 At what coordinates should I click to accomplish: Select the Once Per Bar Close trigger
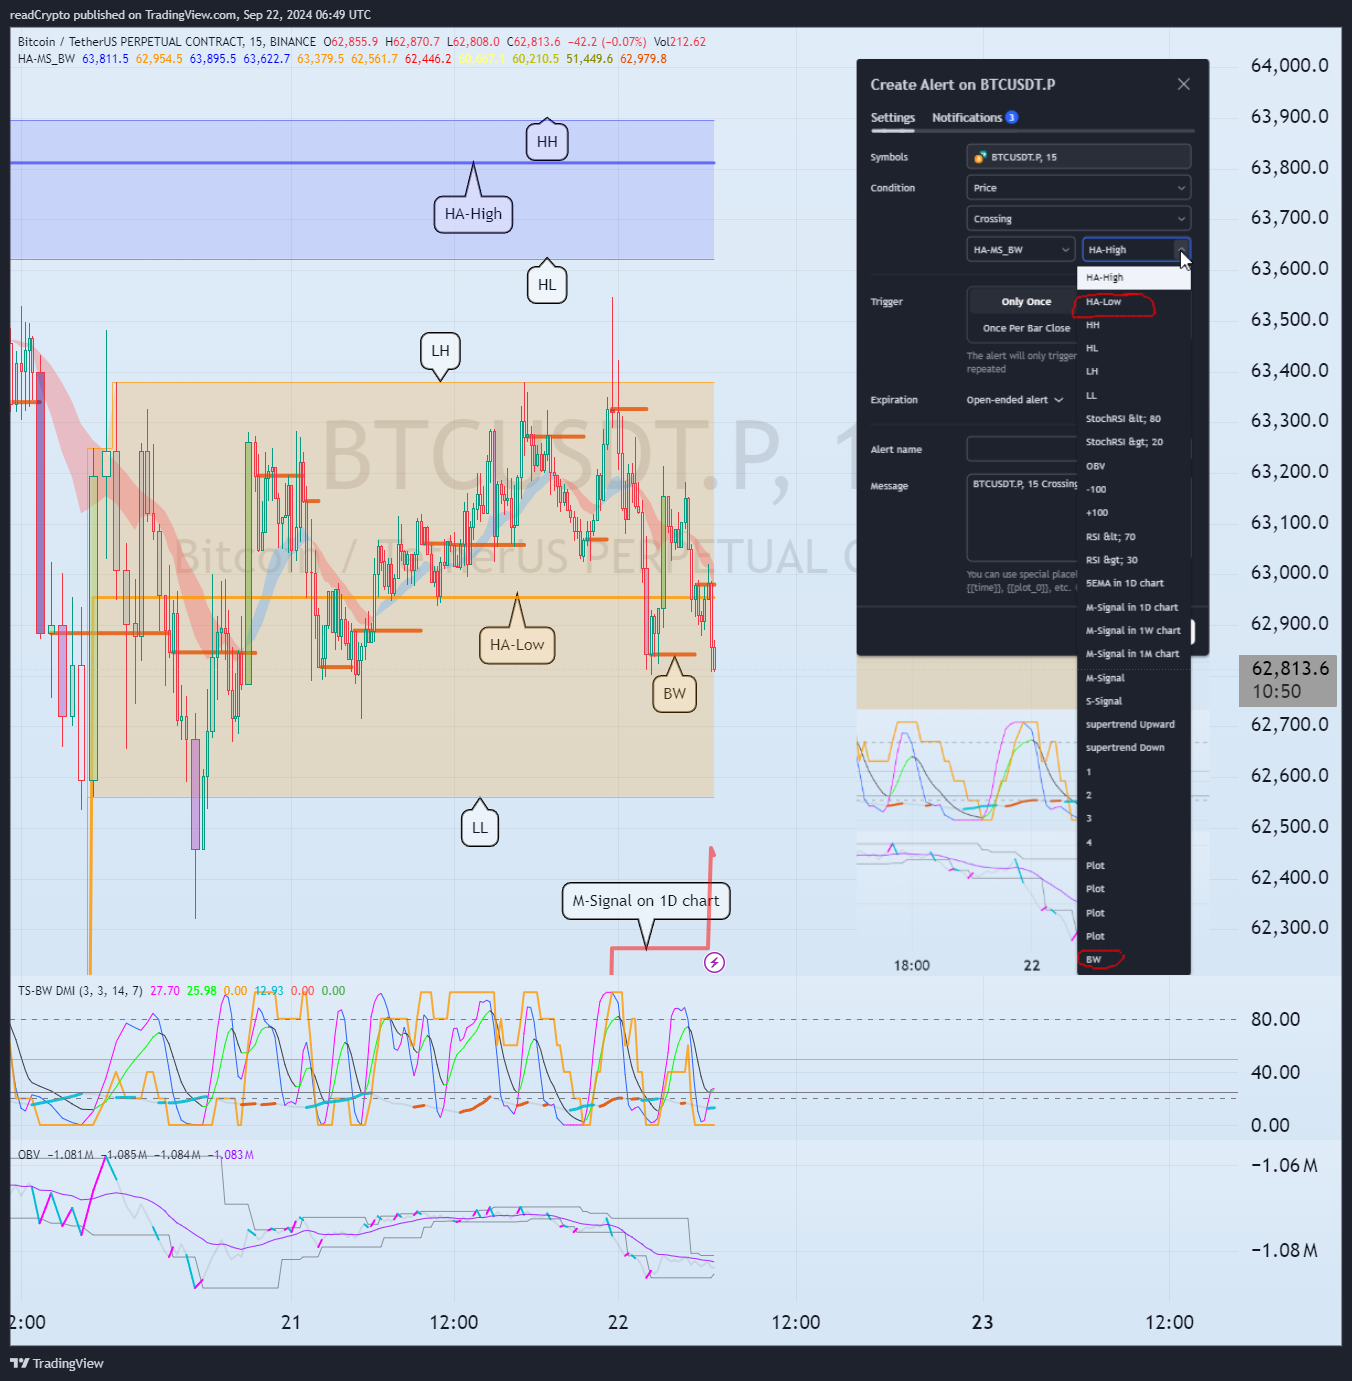1026,328
